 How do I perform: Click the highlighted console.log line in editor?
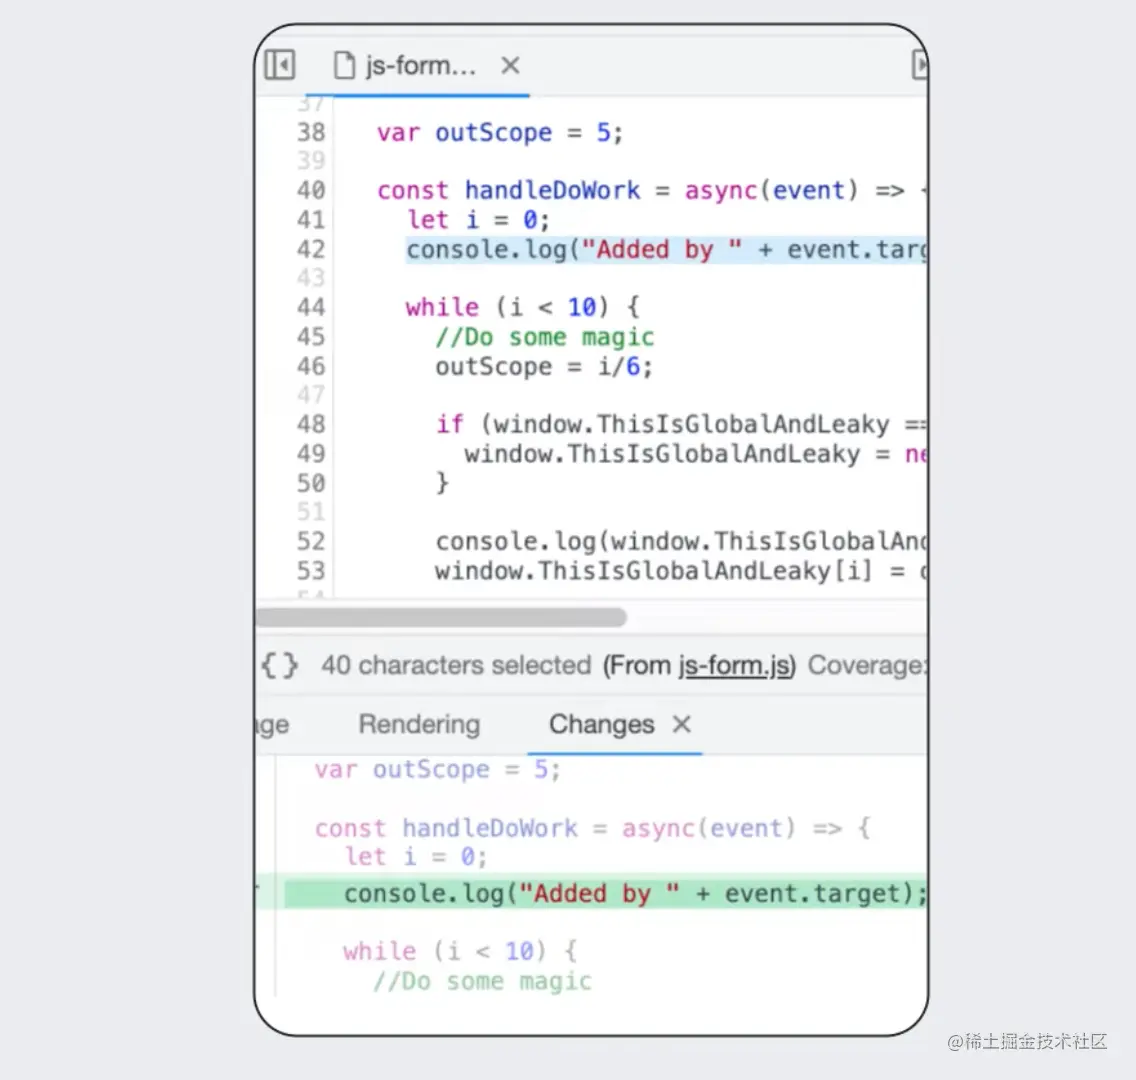pyautogui.click(x=665, y=250)
